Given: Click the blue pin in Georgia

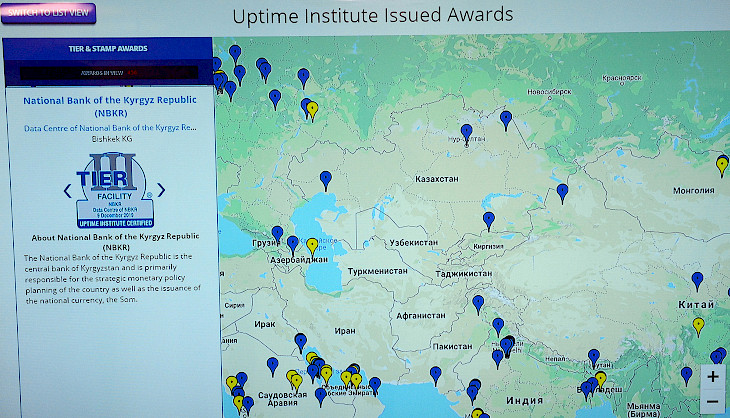Looking at the screenshot, I should click(x=277, y=234).
